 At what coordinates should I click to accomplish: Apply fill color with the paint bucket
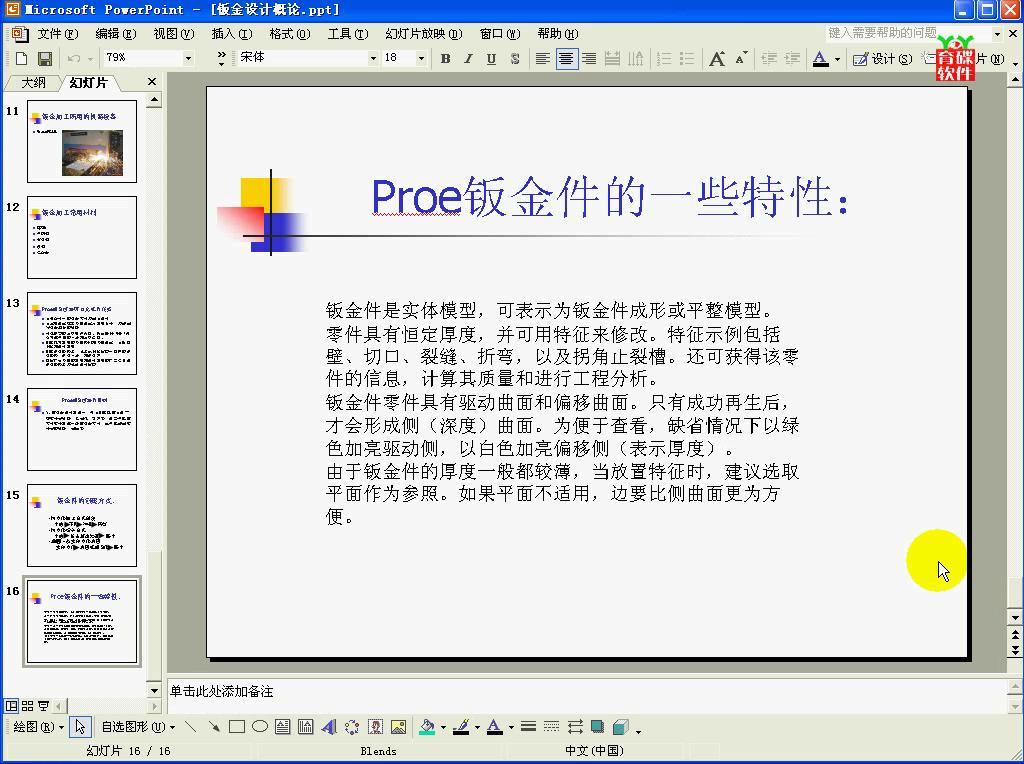[x=427, y=727]
